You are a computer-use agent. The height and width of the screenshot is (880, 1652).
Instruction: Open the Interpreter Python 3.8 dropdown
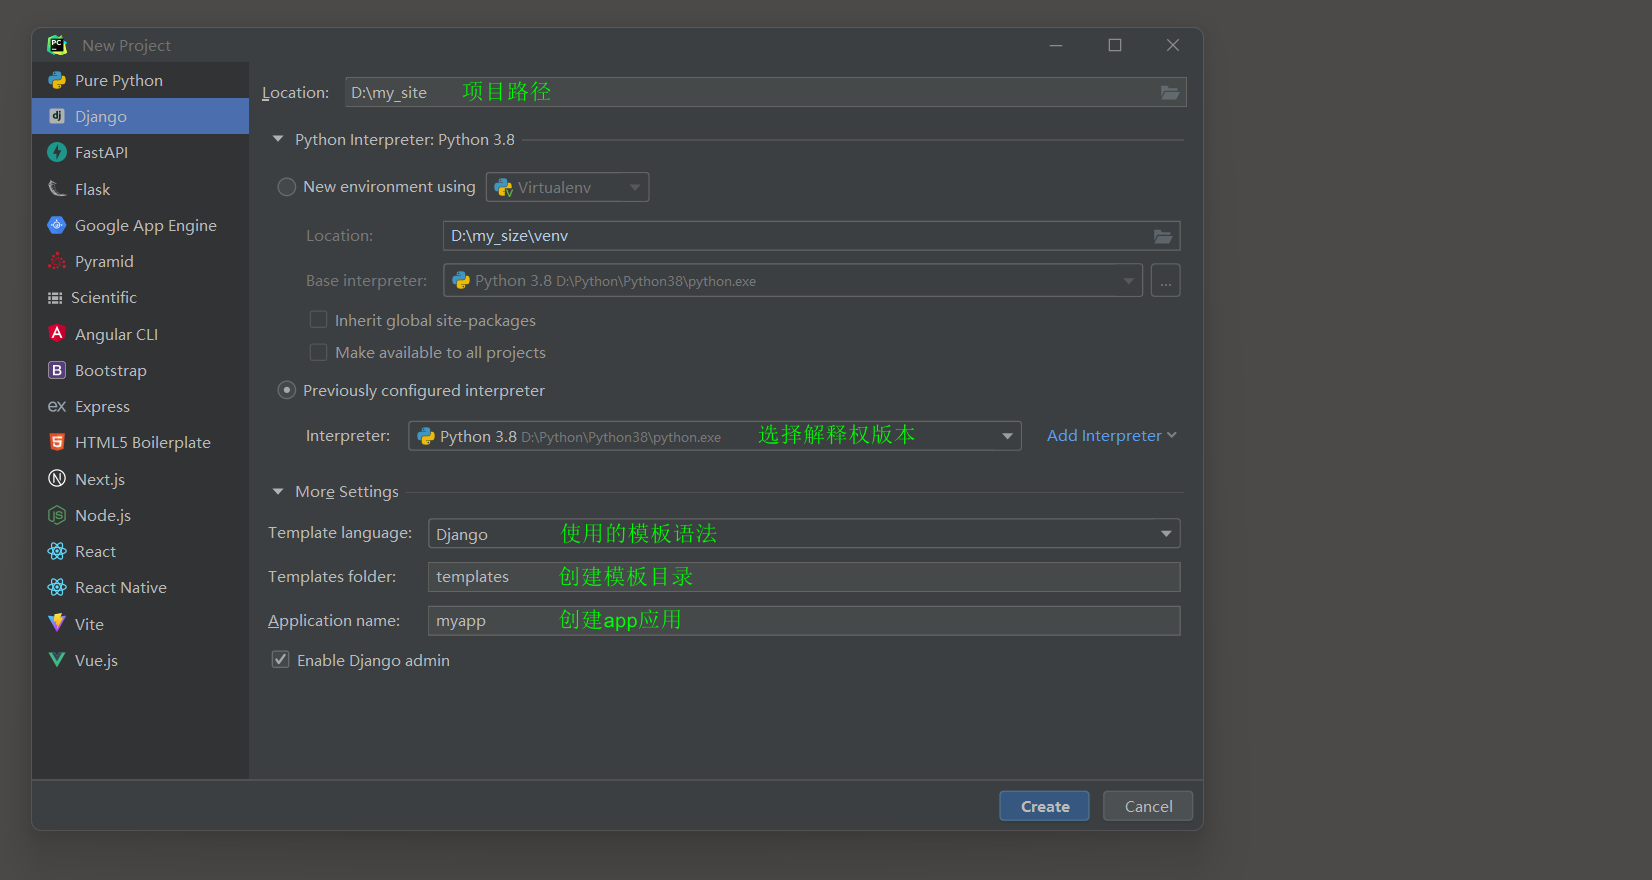(714, 436)
